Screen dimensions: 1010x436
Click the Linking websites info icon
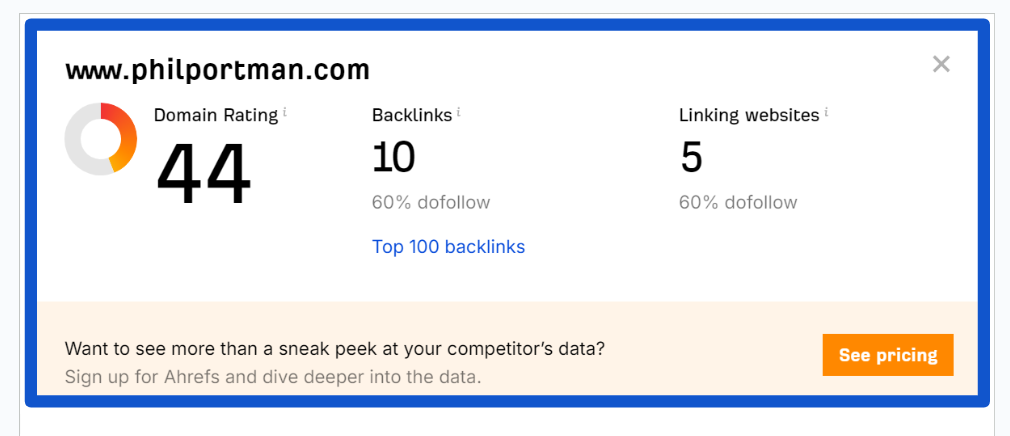(x=827, y=112)
